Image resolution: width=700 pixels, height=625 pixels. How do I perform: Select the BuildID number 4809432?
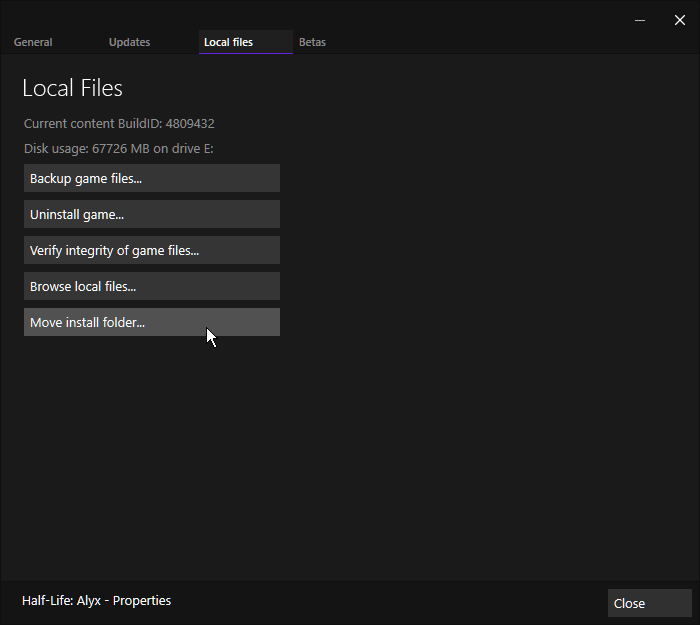coord(190,124)
